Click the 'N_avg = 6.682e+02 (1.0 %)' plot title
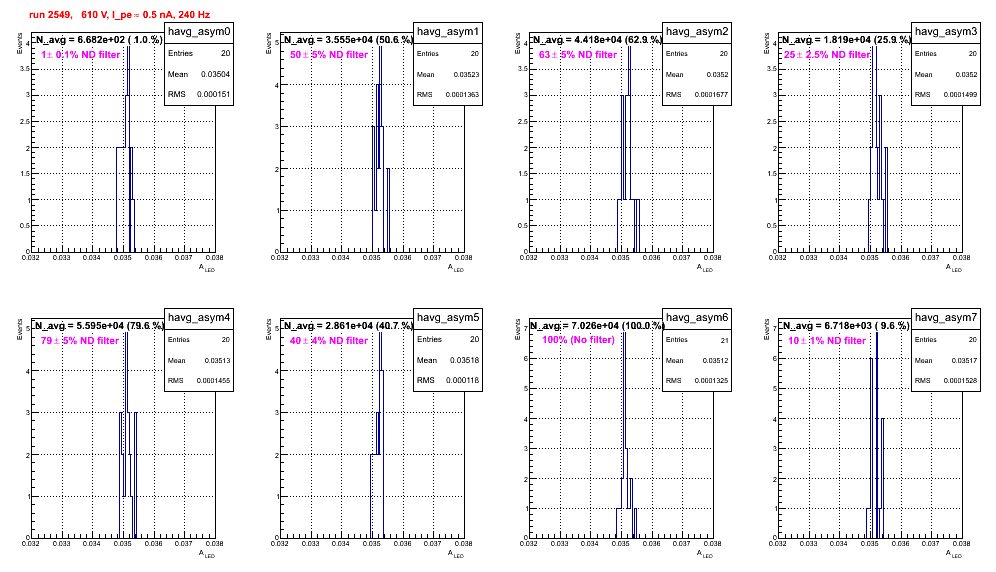 (x=98, y=39)
